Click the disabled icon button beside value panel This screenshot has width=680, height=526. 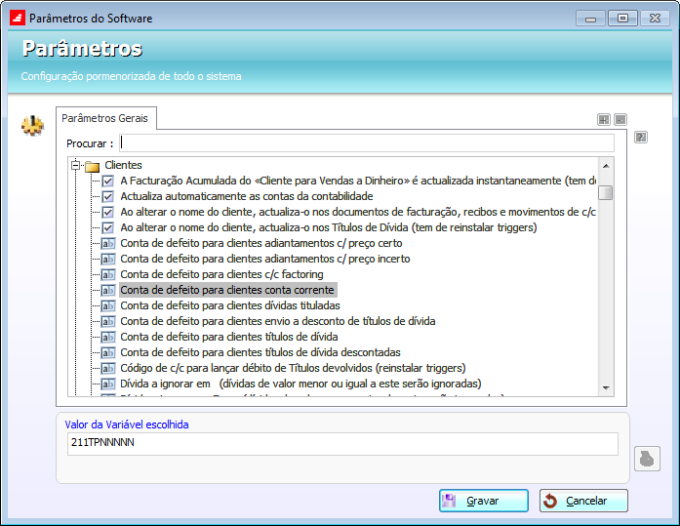tap(647, 459)
